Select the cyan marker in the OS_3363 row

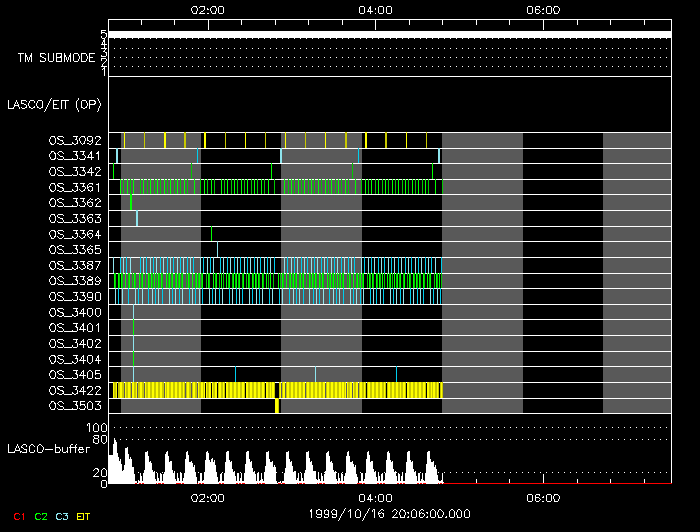[x=137, y=218]
